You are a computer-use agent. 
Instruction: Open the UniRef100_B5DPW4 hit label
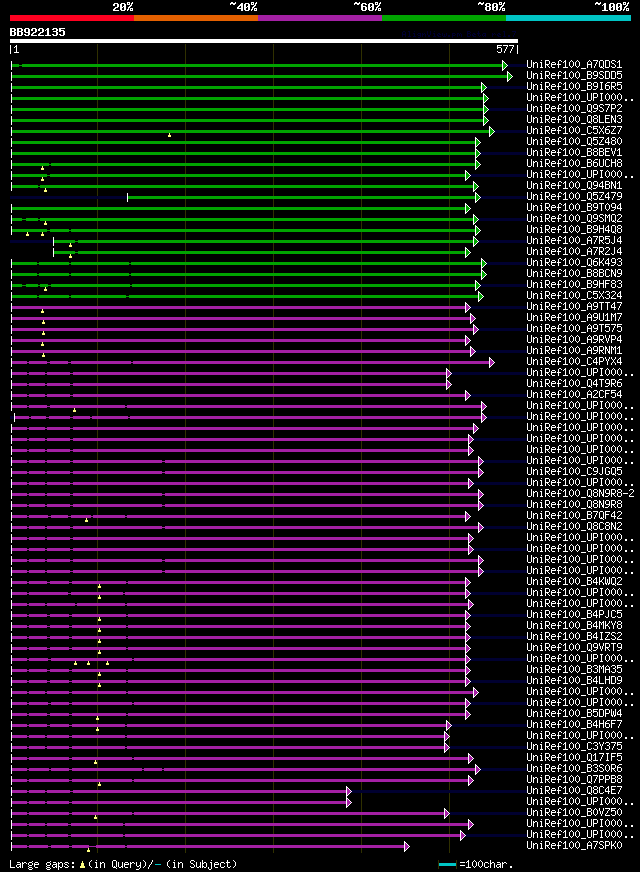tap(574, 714)
